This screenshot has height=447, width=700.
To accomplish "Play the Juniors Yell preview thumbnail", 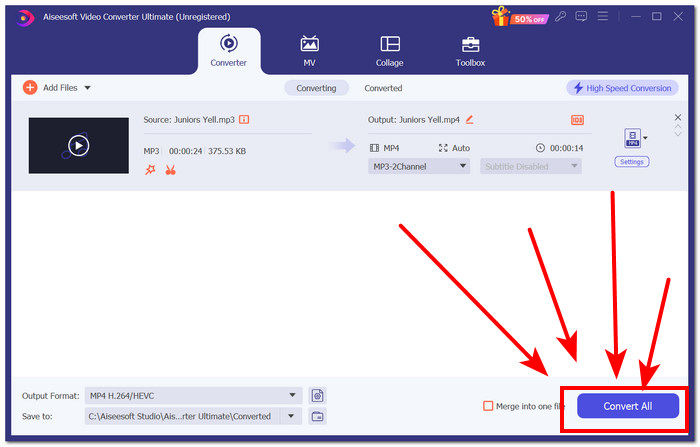I will pos(79,146).
